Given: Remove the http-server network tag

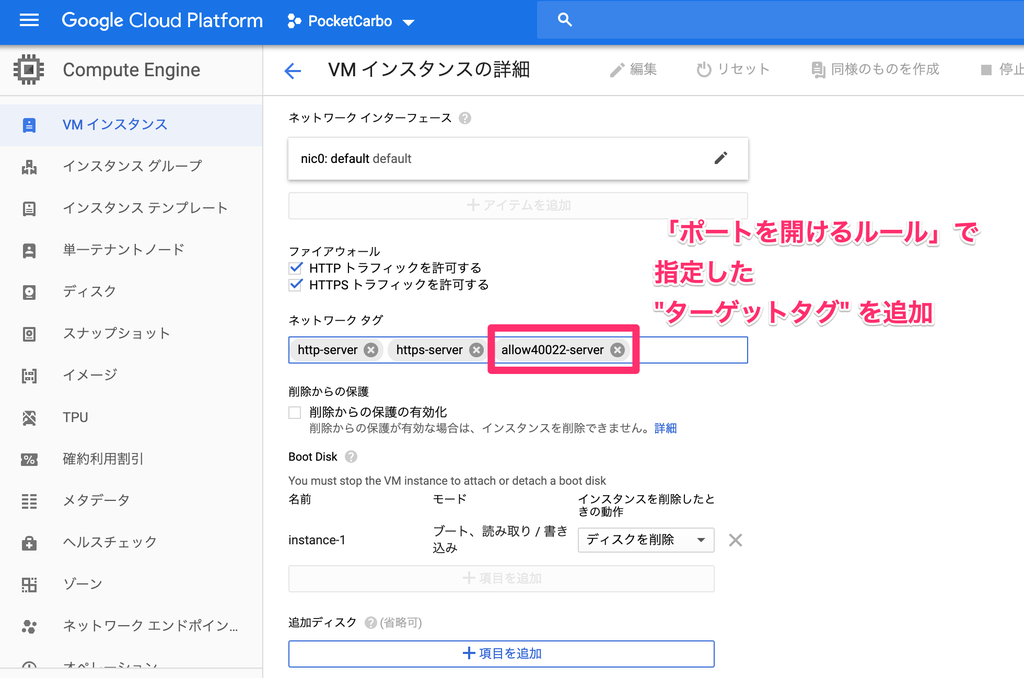Looking at the screenshot, I should point(371,350).
